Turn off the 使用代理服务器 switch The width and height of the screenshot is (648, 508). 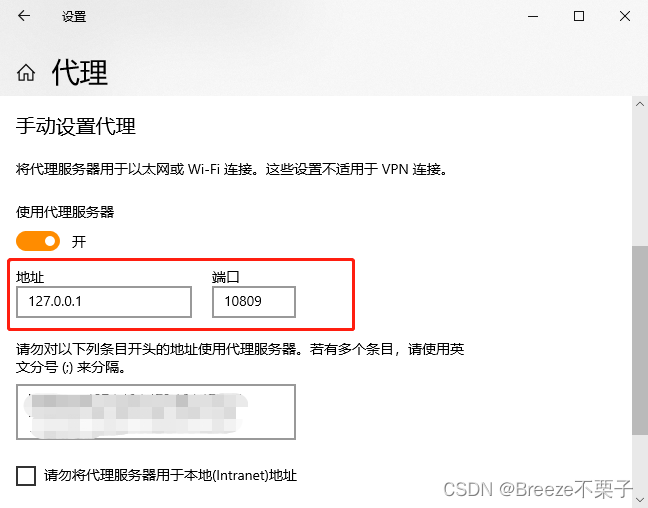(38, 241)
